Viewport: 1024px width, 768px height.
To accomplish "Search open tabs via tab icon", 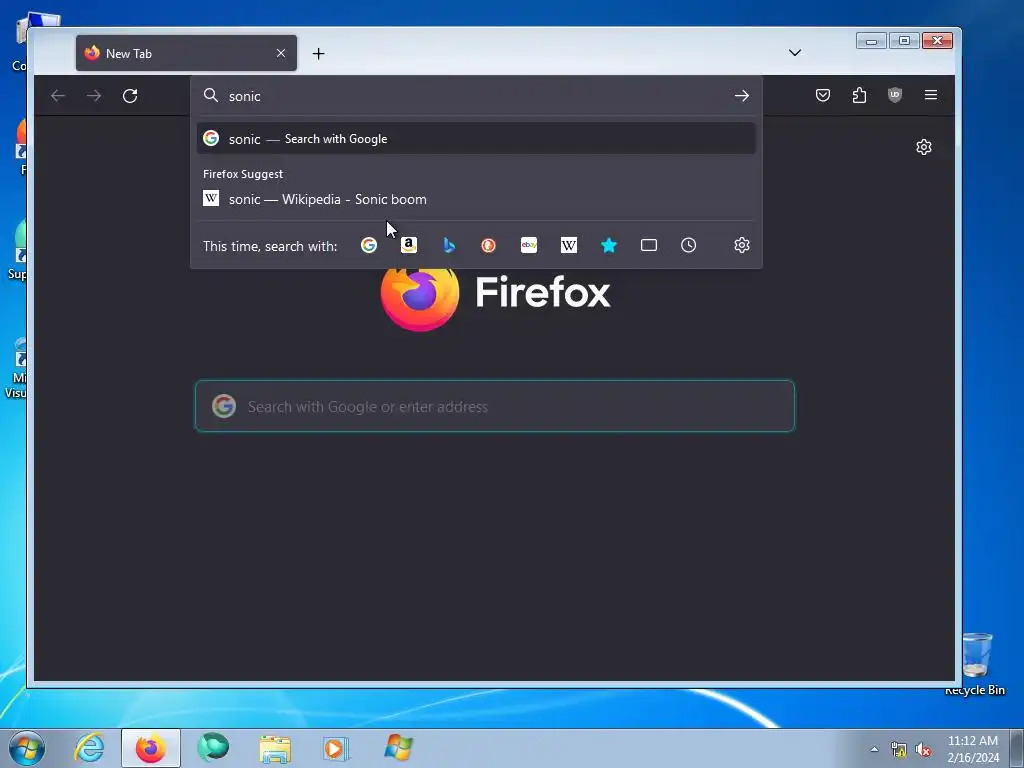I will [x=648, y=245].
